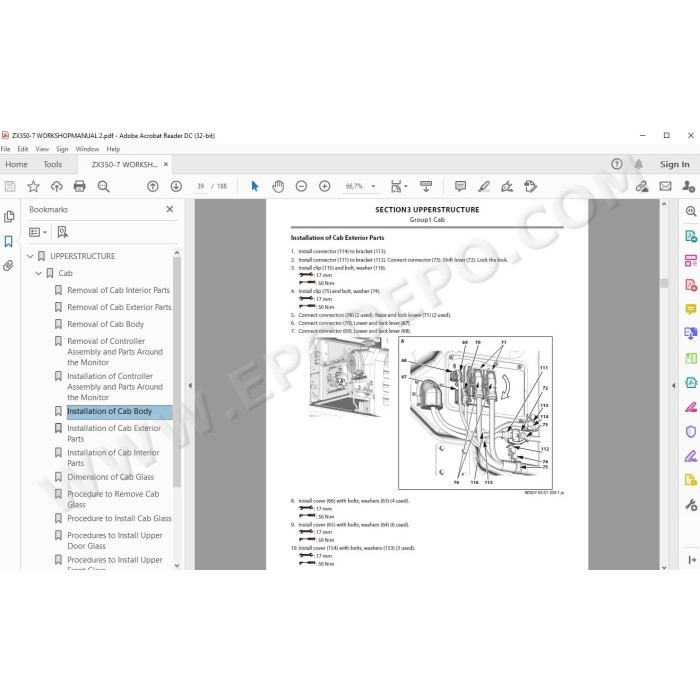Activate the Hand pan tool
Viewport: 700px width, 700px height.
tap(278, 186)
